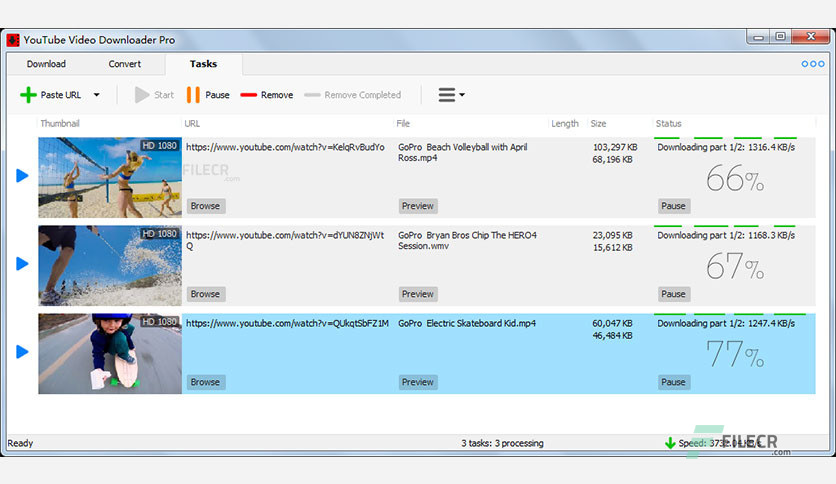Image resolution: width=836 pixels, height=484 pixels.
Task: Sort tasks by the Size column header
Action: pyautogui.click(x=598, y=124)
